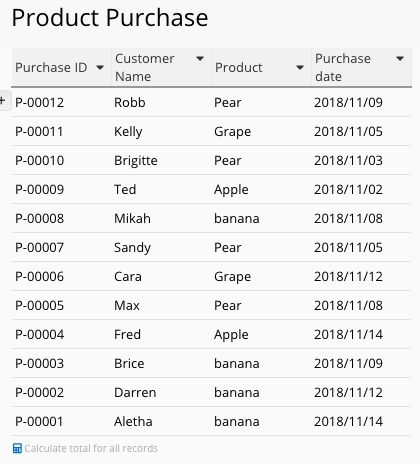Open the Purchase ID column dropdown arrow
This screenshot has height=464, width=420.
100,68
